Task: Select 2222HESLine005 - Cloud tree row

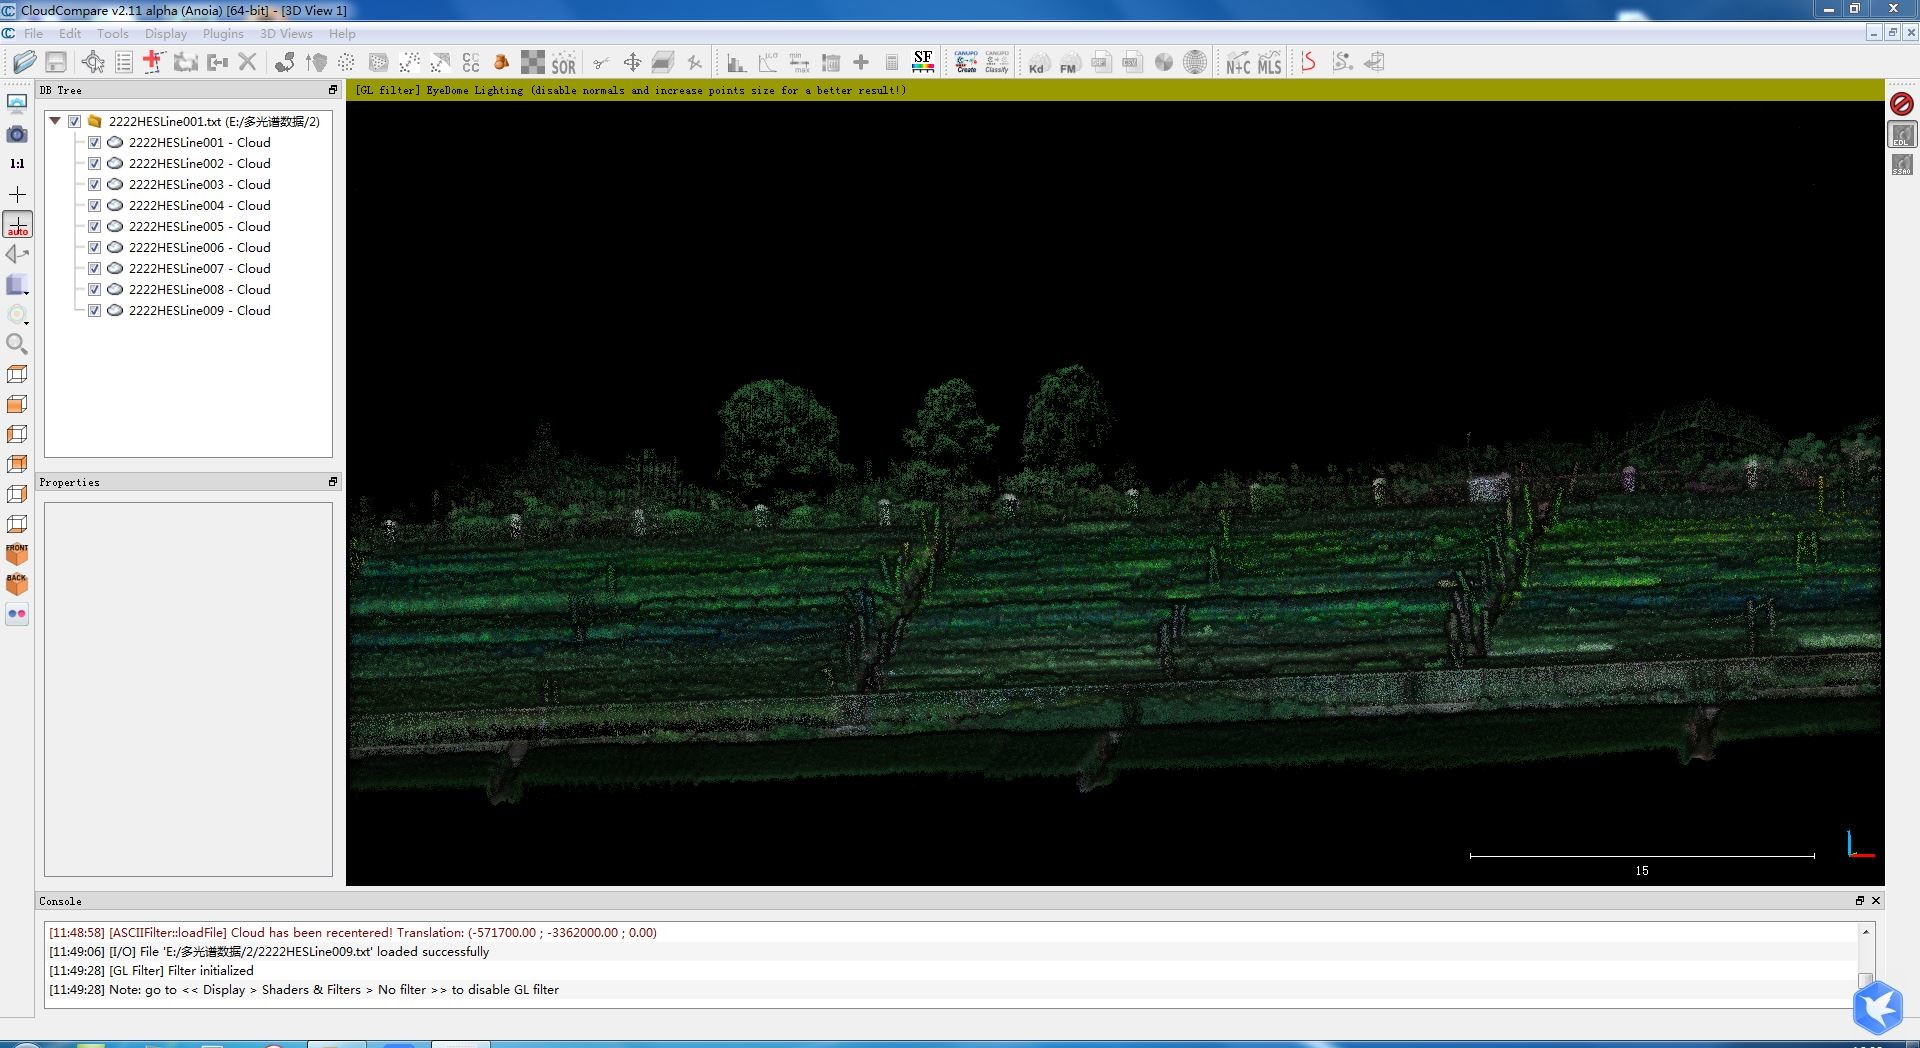Action: (188, 226)
